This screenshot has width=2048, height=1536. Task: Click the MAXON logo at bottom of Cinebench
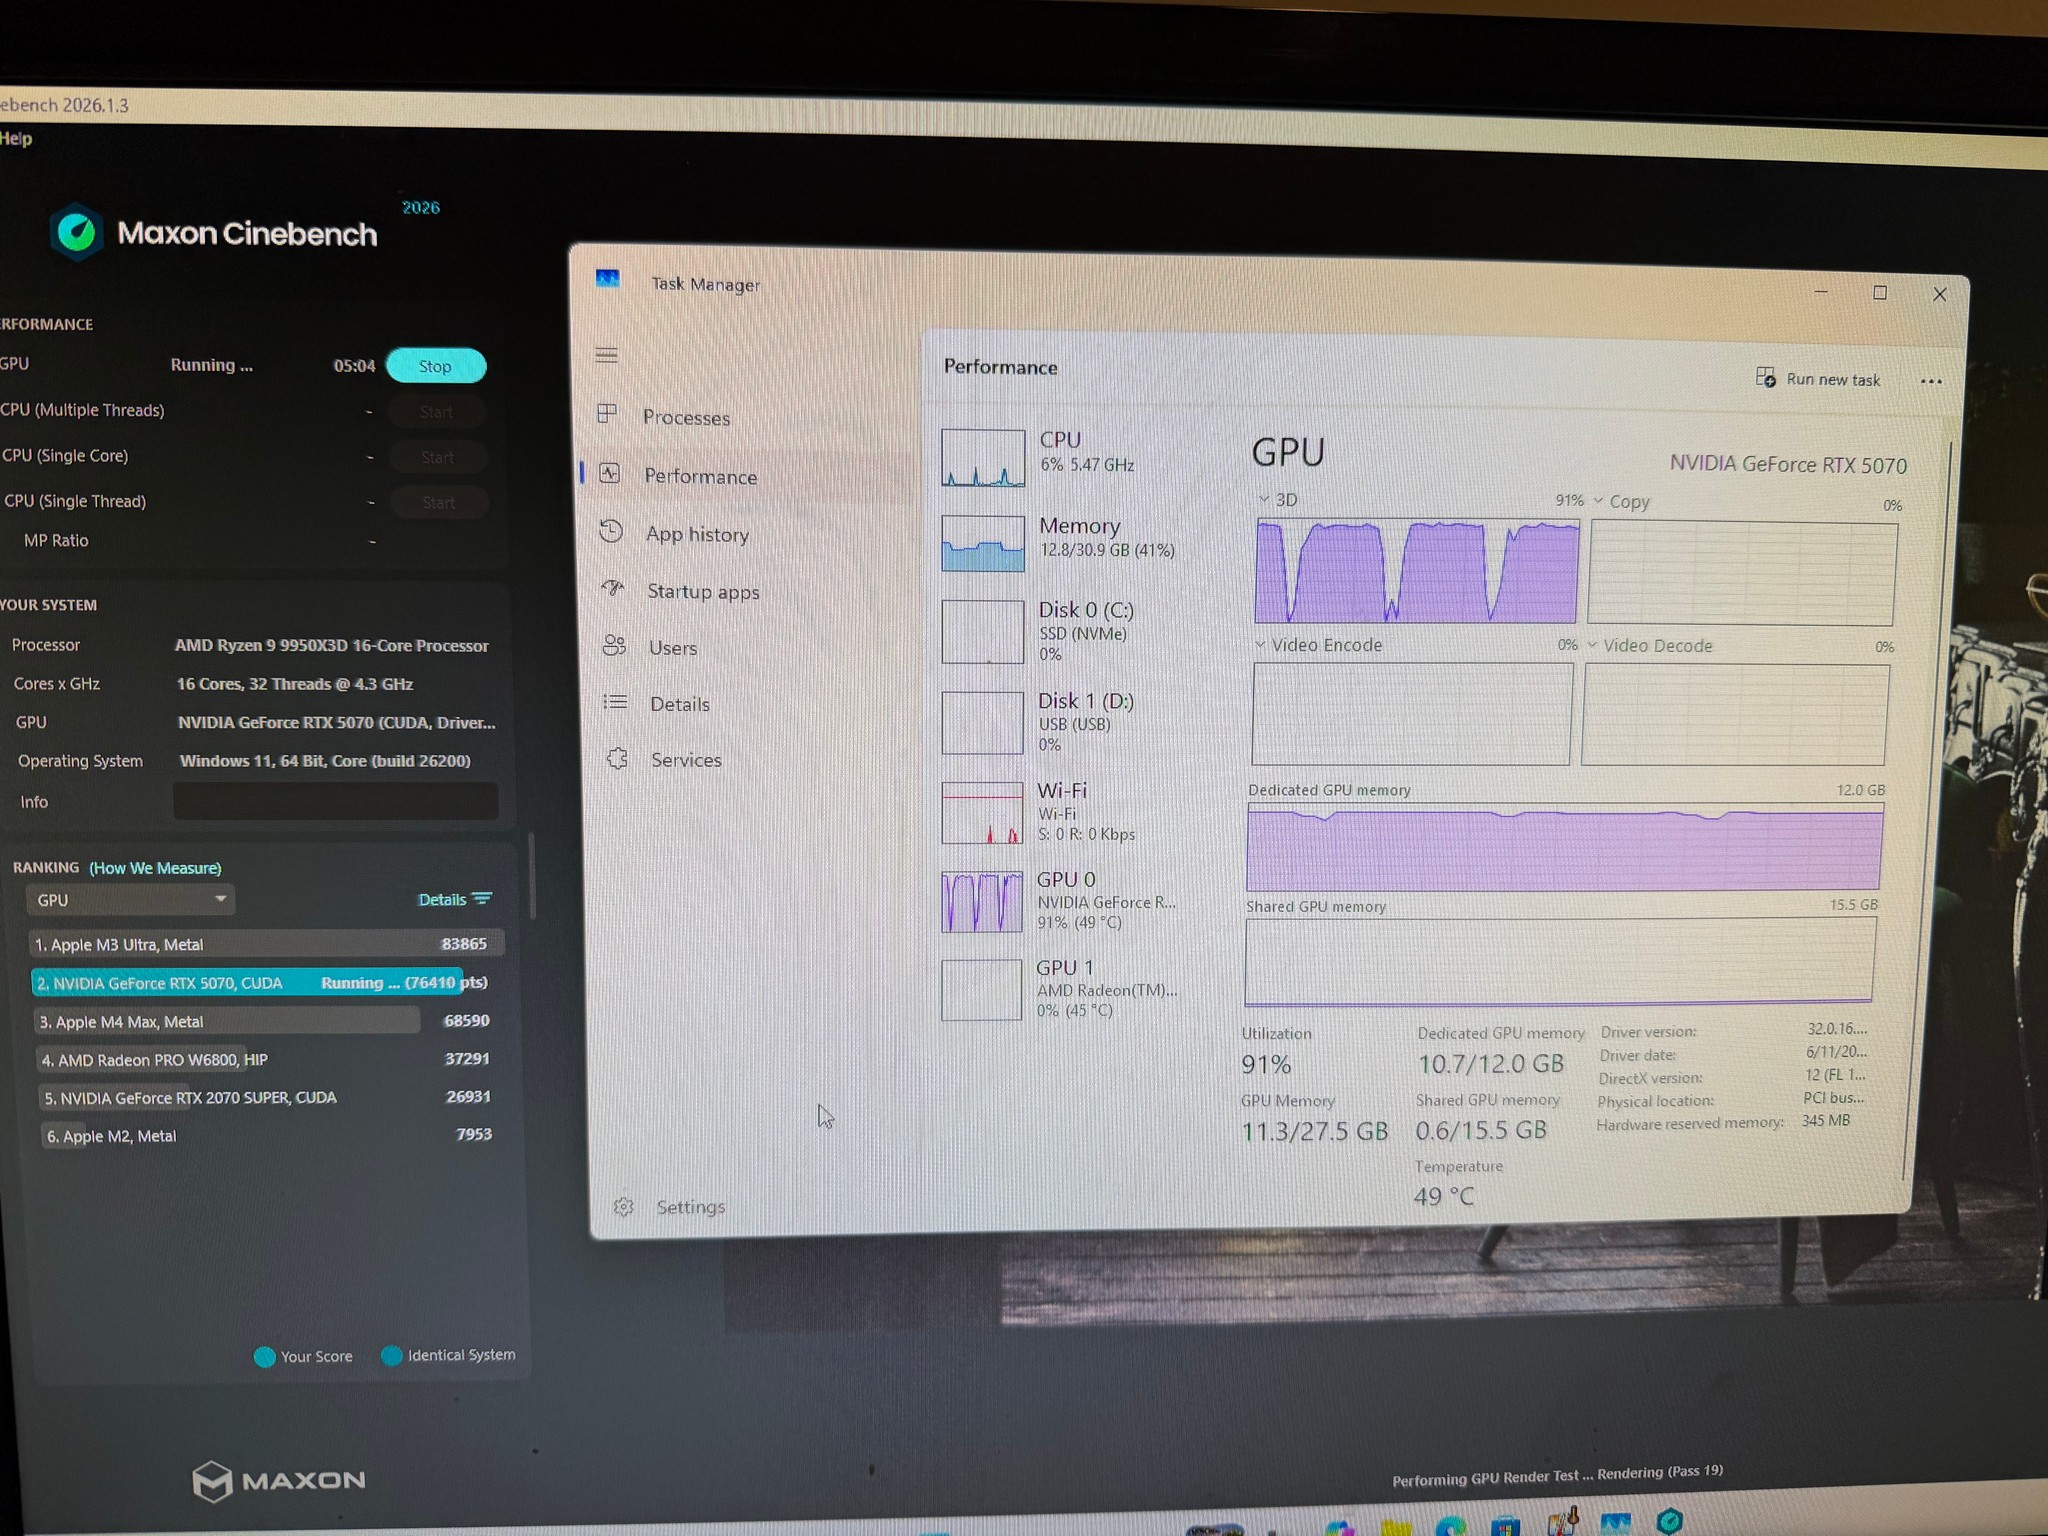point(279,1481)
